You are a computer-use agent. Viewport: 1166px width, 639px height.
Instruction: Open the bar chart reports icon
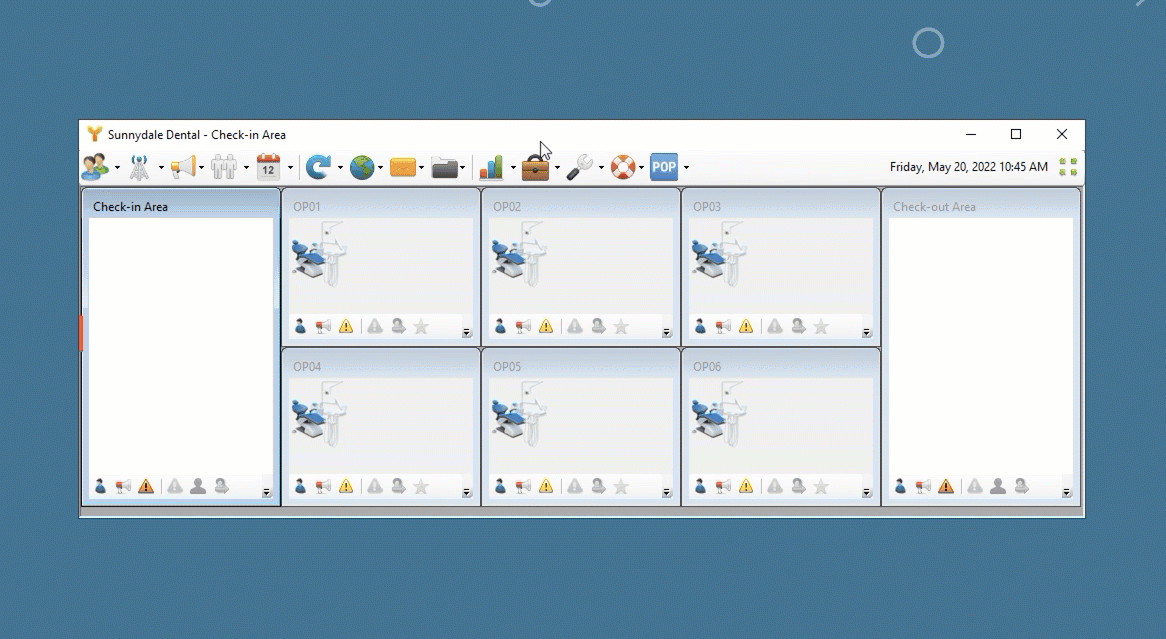pos(491,167)
